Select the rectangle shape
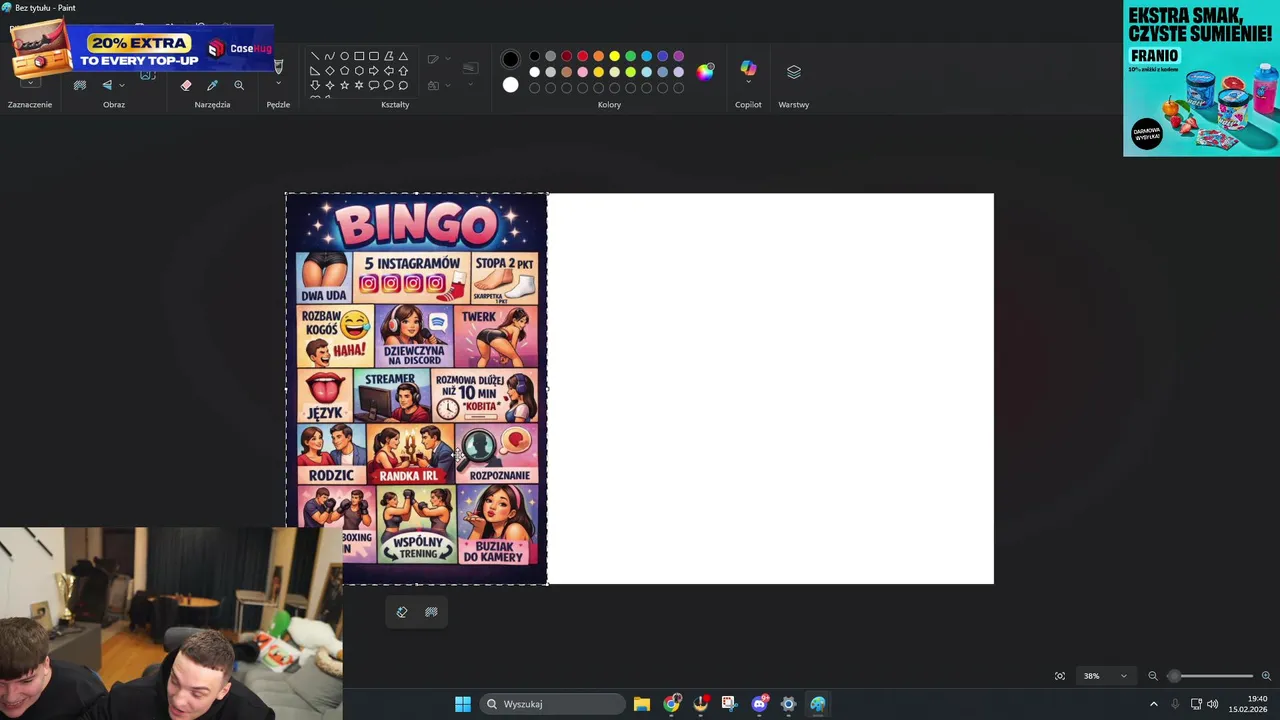Screen dimensions: 1280x720 (359, 56)
